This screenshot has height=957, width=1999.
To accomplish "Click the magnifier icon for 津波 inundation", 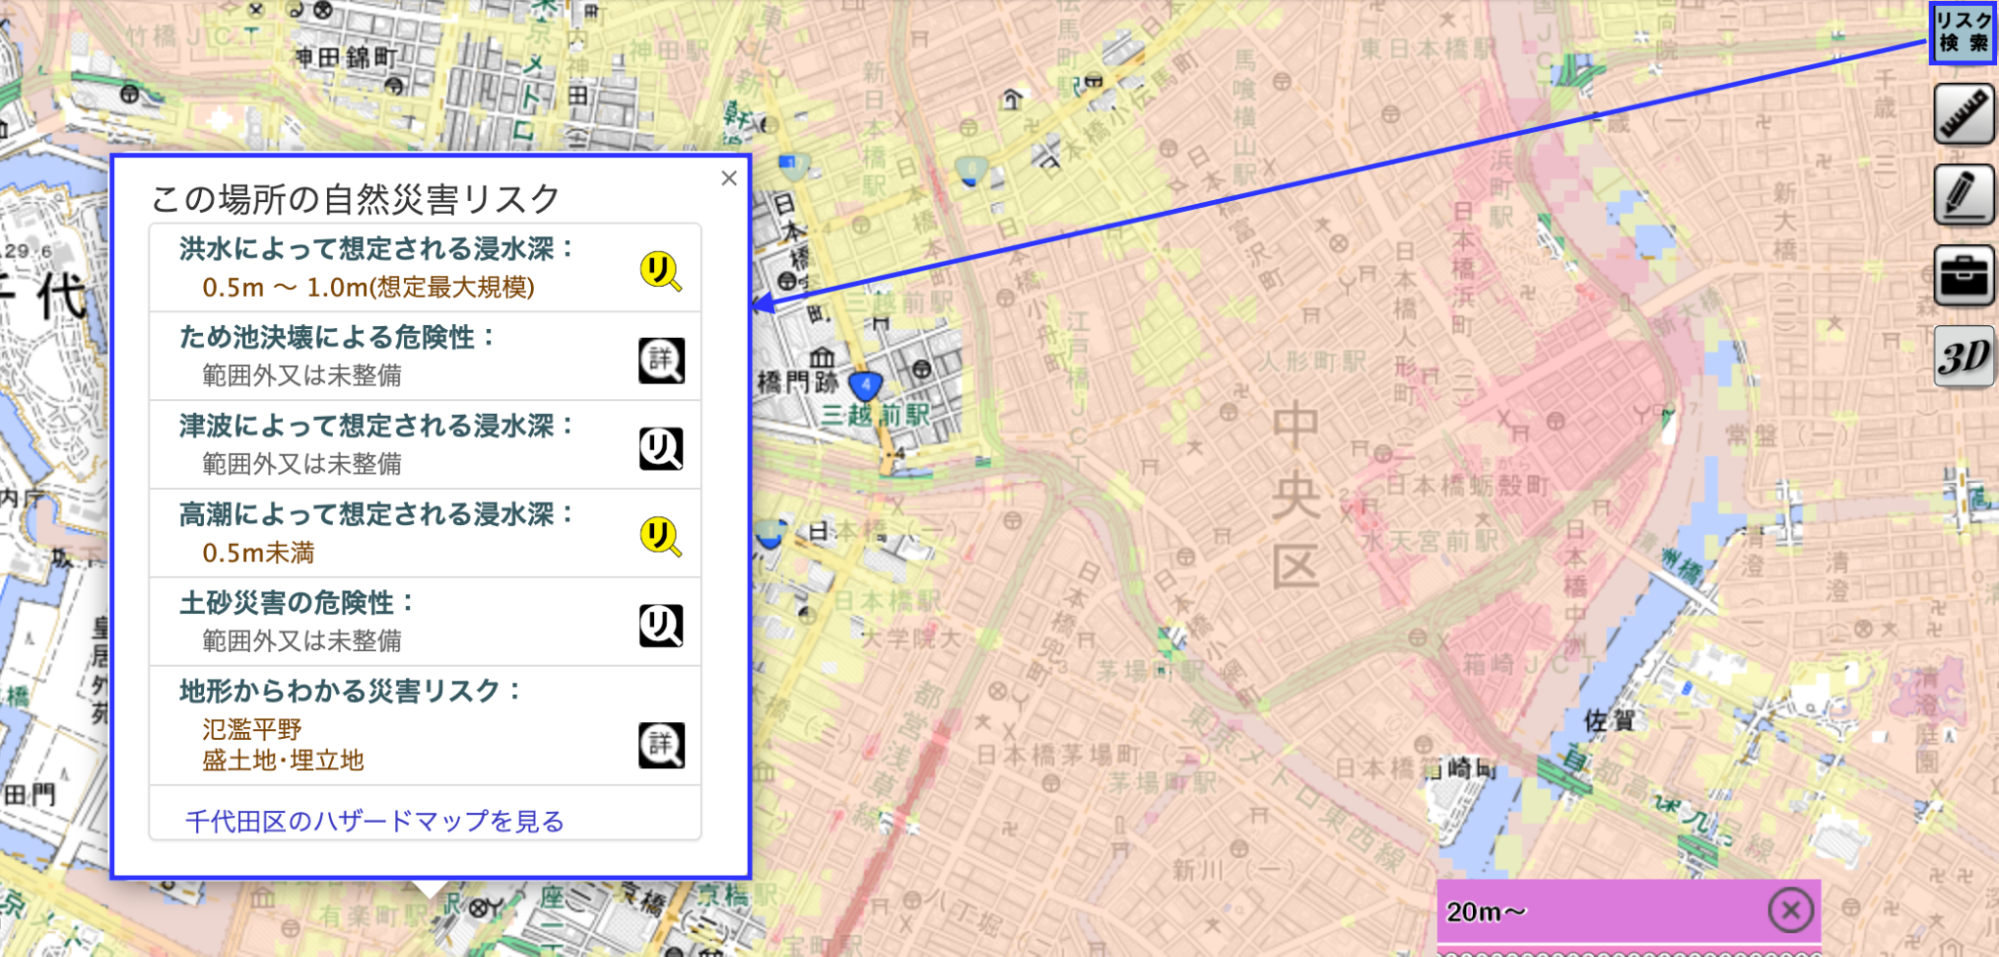I will 661,449.
